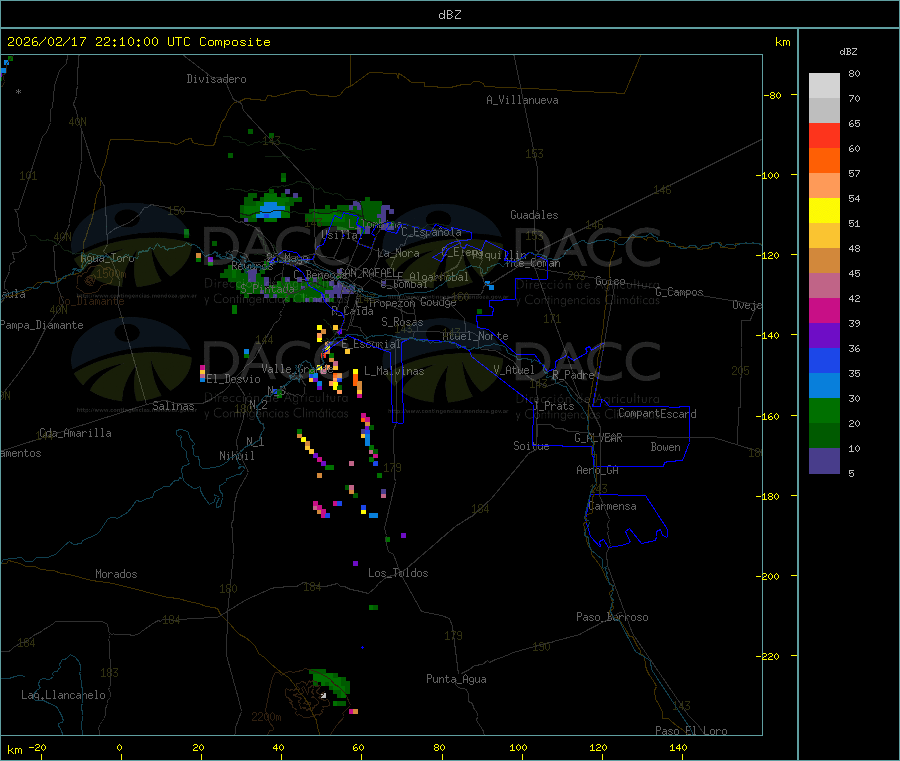900x761 pixels.
Task: Select the purple 5 dBZ legend swatch
Action: tap(824, 461)
